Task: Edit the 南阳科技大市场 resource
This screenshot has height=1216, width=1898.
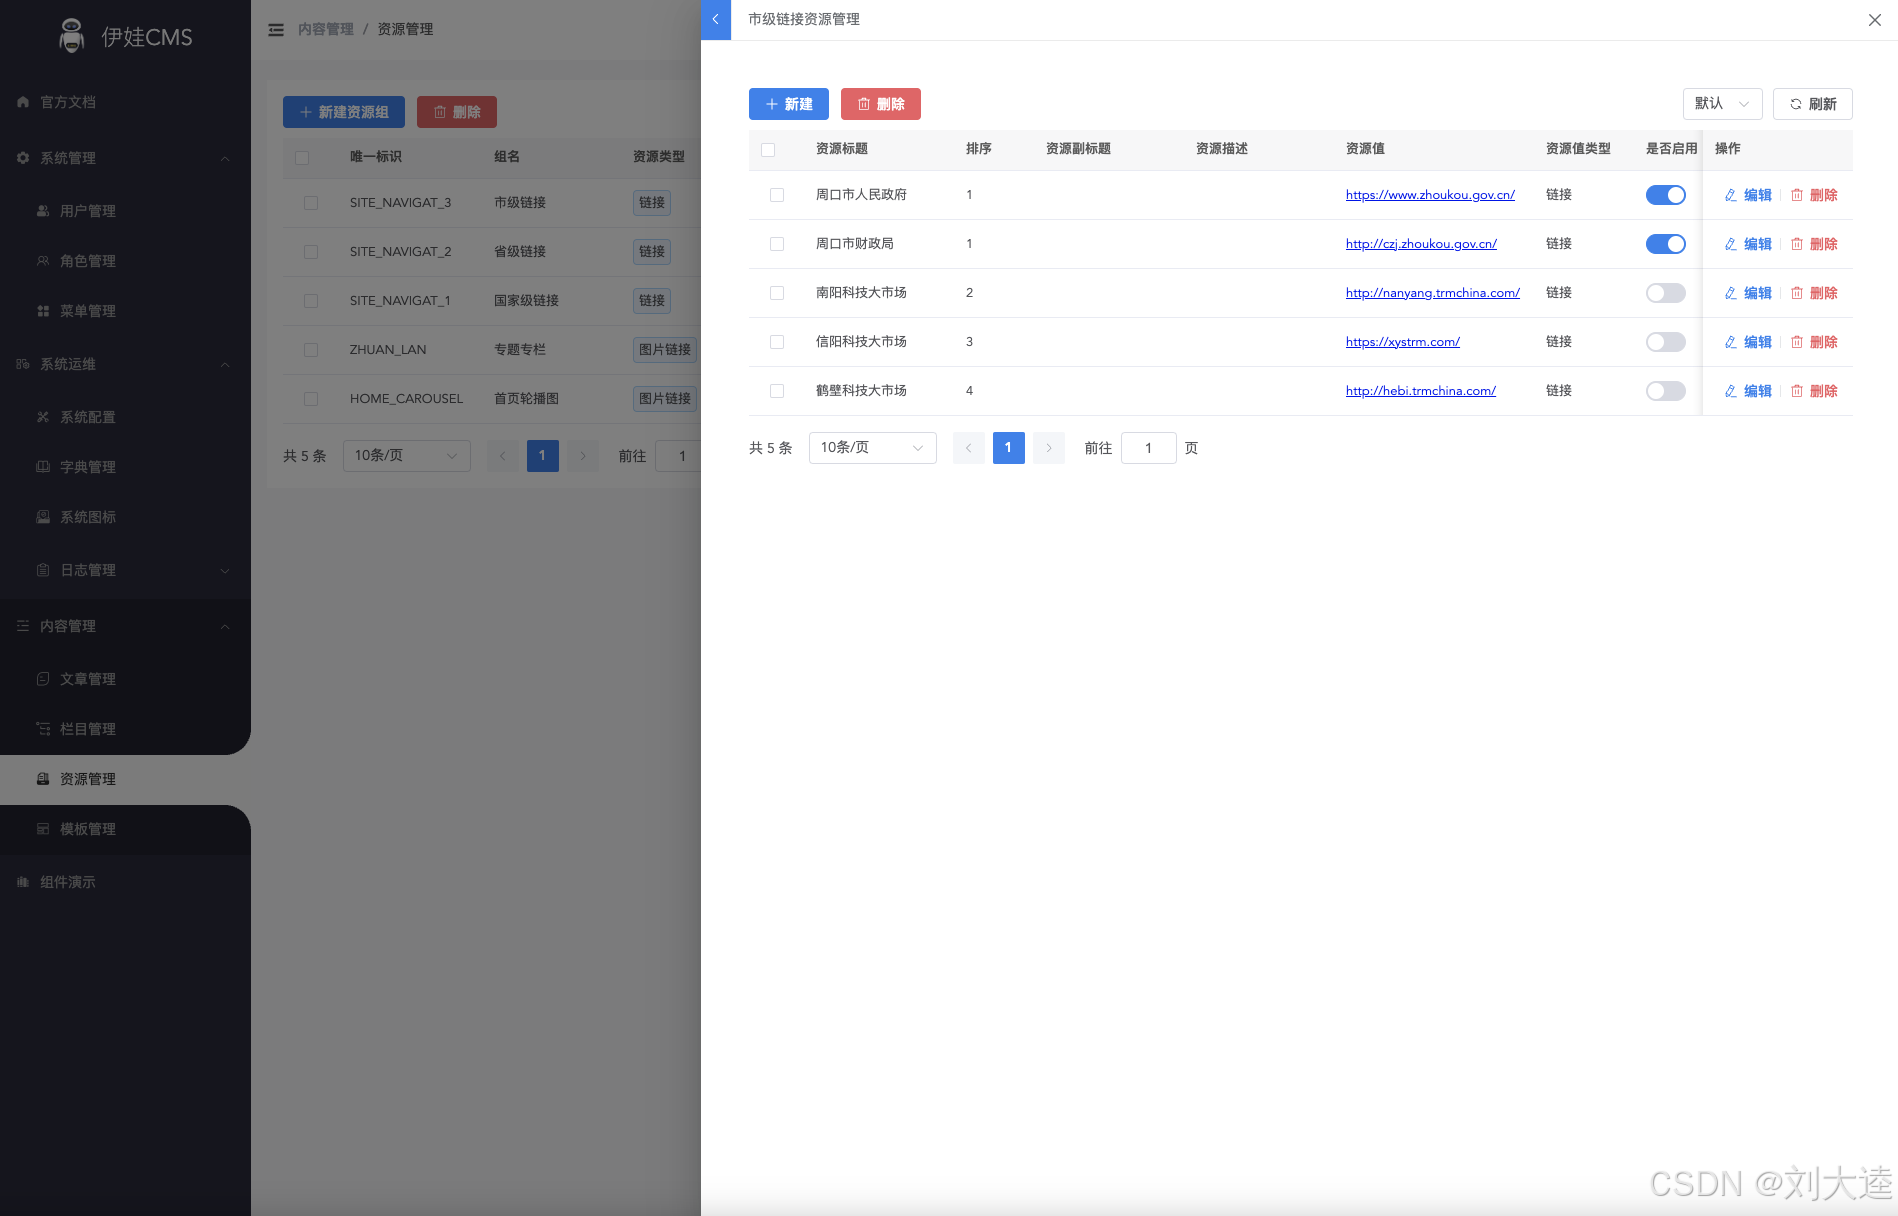Action: 1748,293
